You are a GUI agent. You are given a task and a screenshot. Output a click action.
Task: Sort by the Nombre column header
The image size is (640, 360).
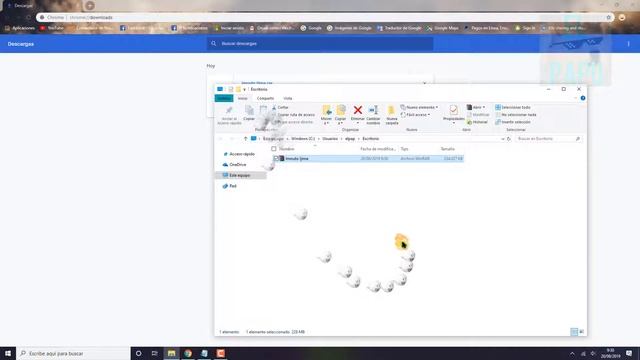(x=287, y=149)
